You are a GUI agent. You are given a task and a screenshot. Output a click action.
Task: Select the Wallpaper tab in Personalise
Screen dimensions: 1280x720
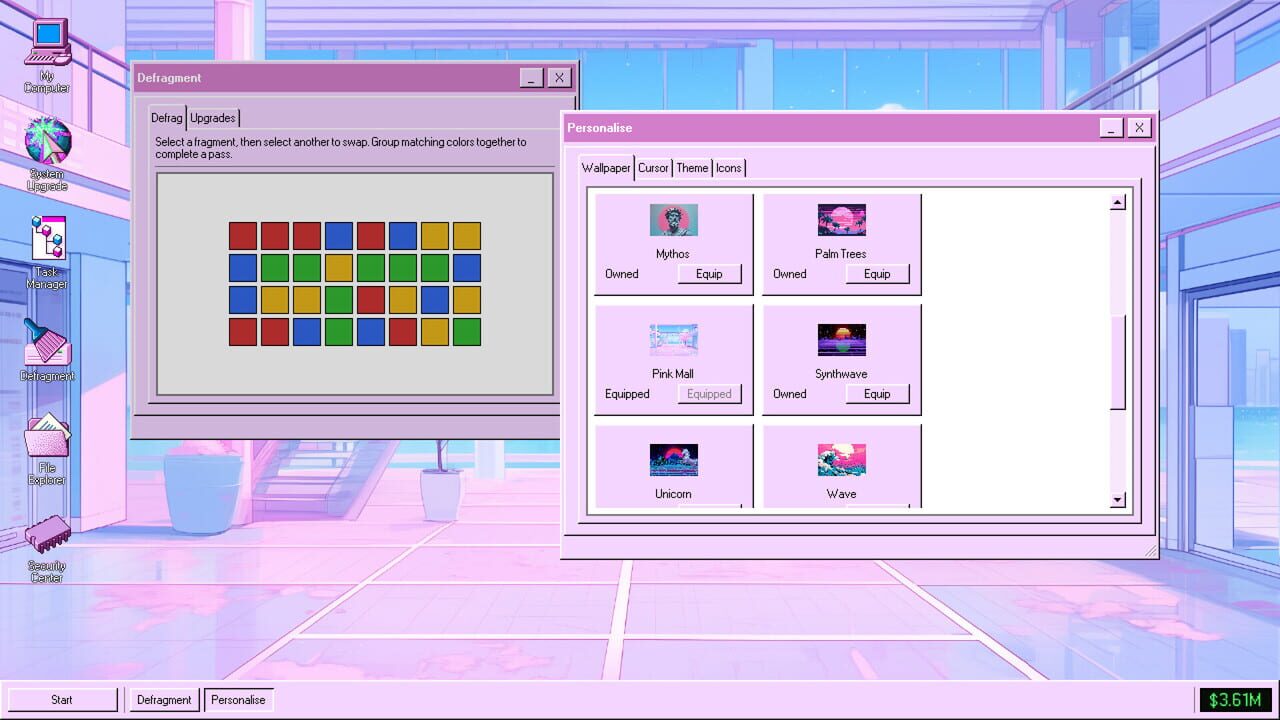[x=606, y=168]
